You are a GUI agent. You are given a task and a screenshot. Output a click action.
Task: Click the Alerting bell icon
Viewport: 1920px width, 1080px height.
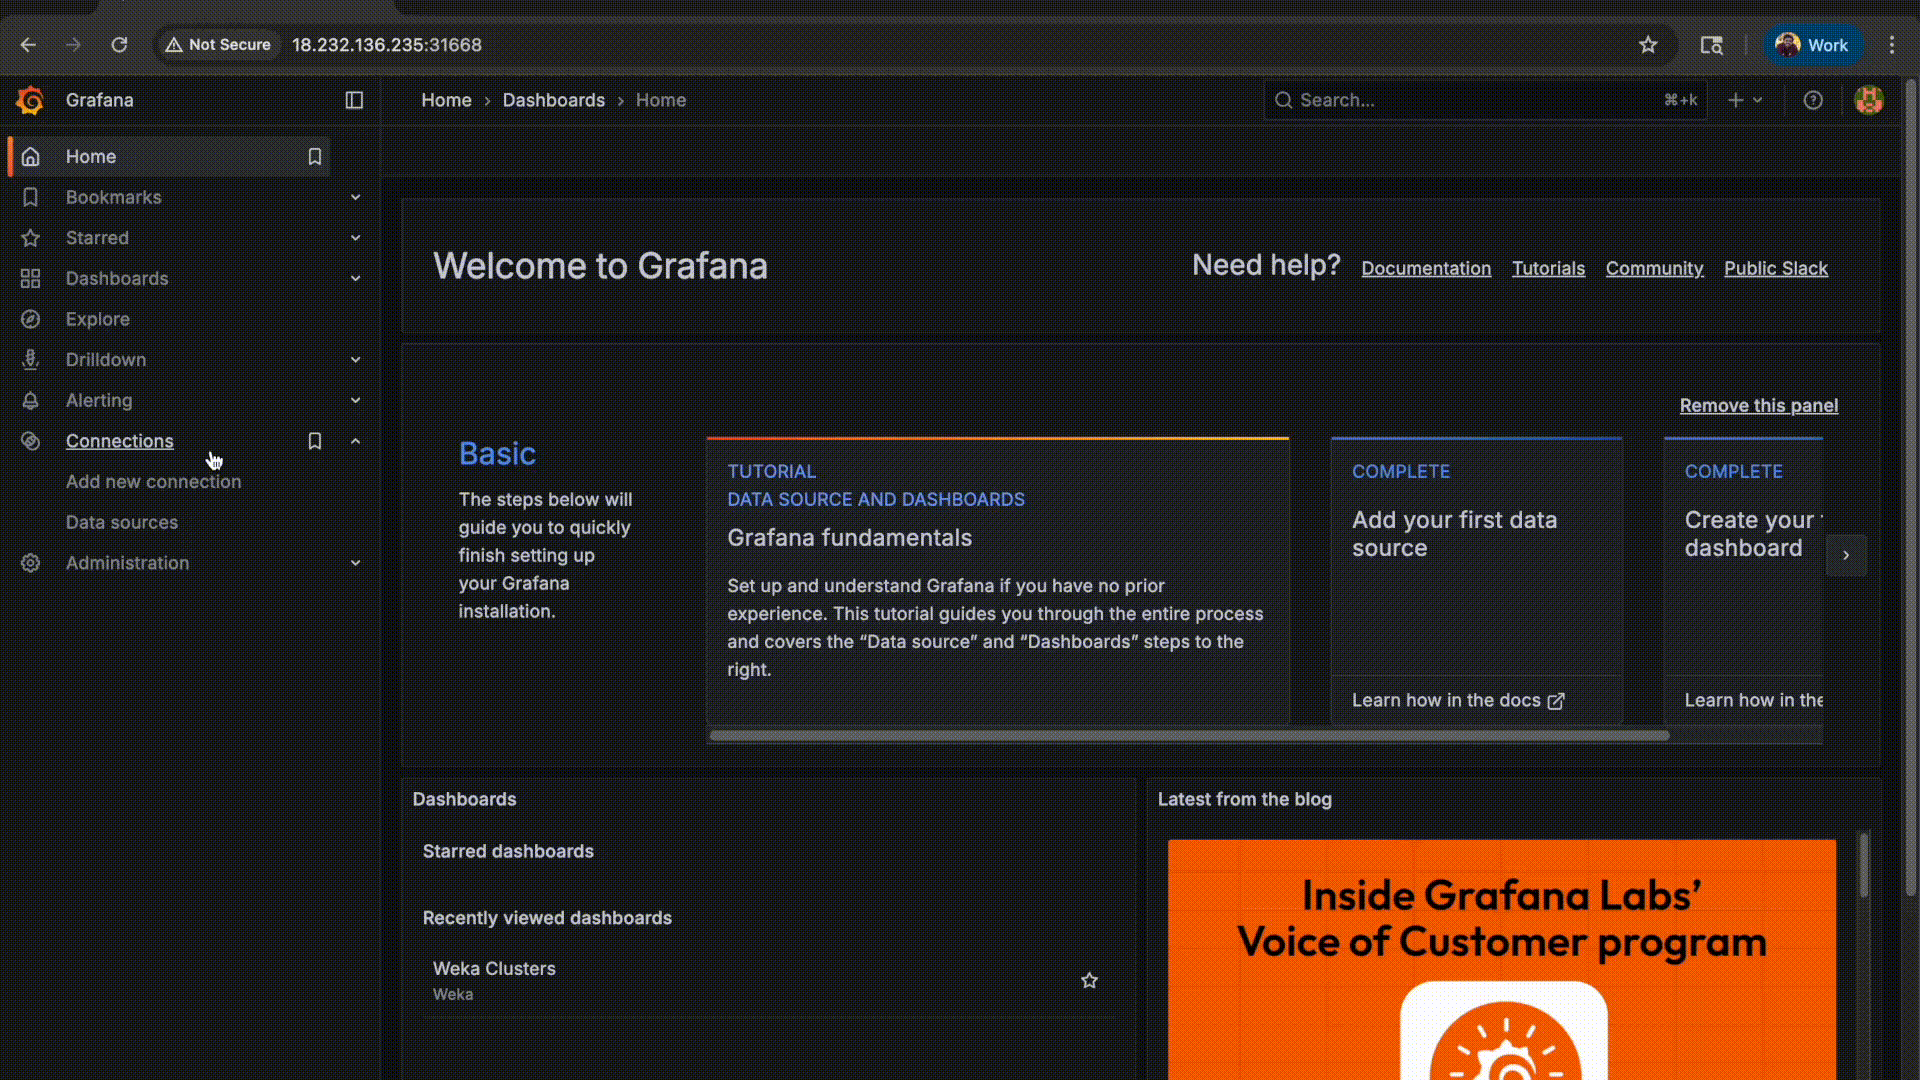click(x=31, y=400)
